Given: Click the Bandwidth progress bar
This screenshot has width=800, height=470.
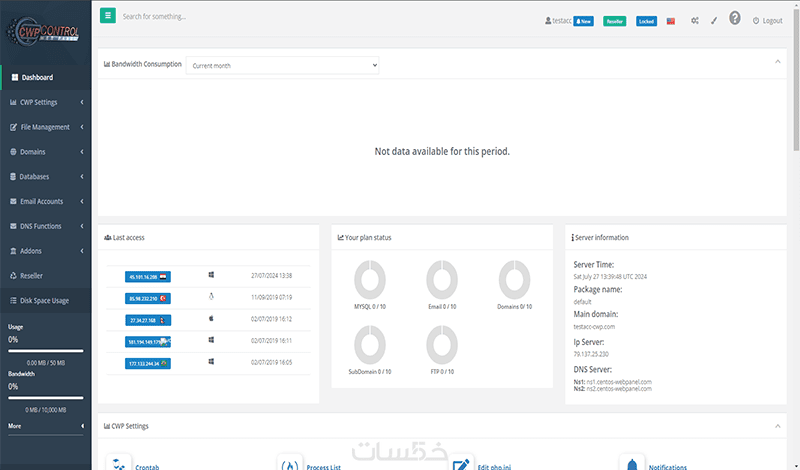Looking at the screenshot, I should coord(46,398).
